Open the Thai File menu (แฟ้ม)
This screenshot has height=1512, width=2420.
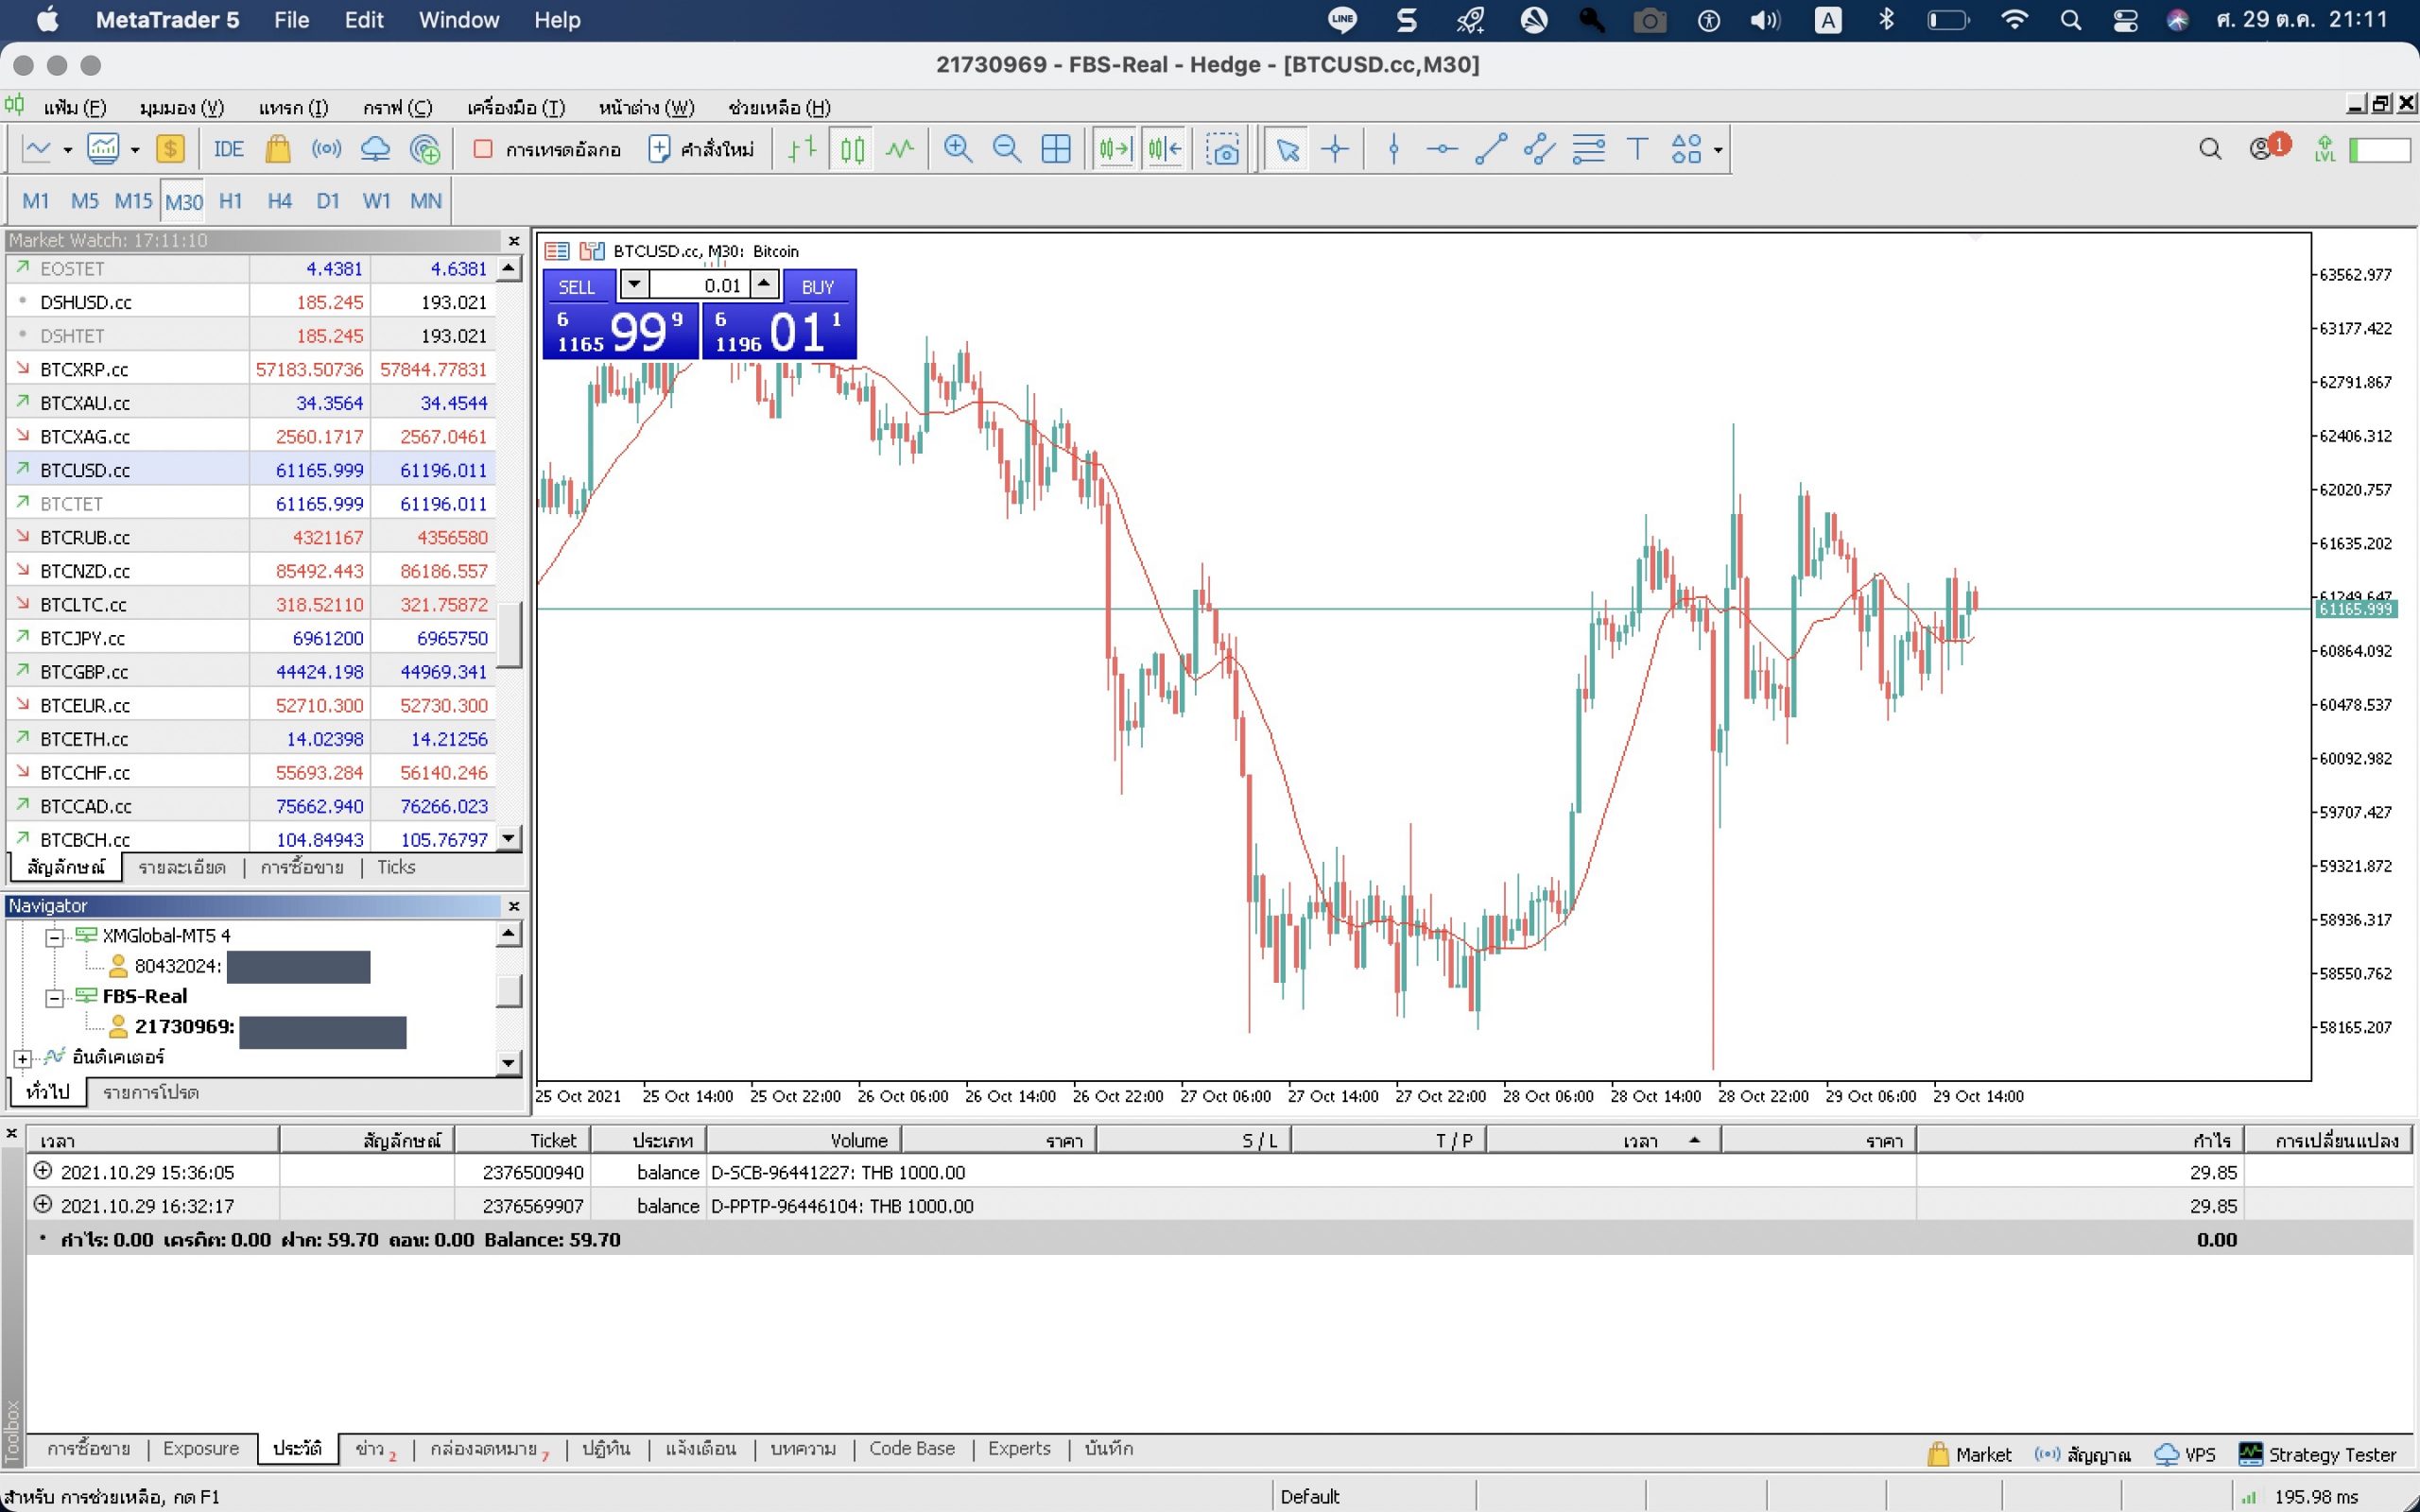point(74,107)
